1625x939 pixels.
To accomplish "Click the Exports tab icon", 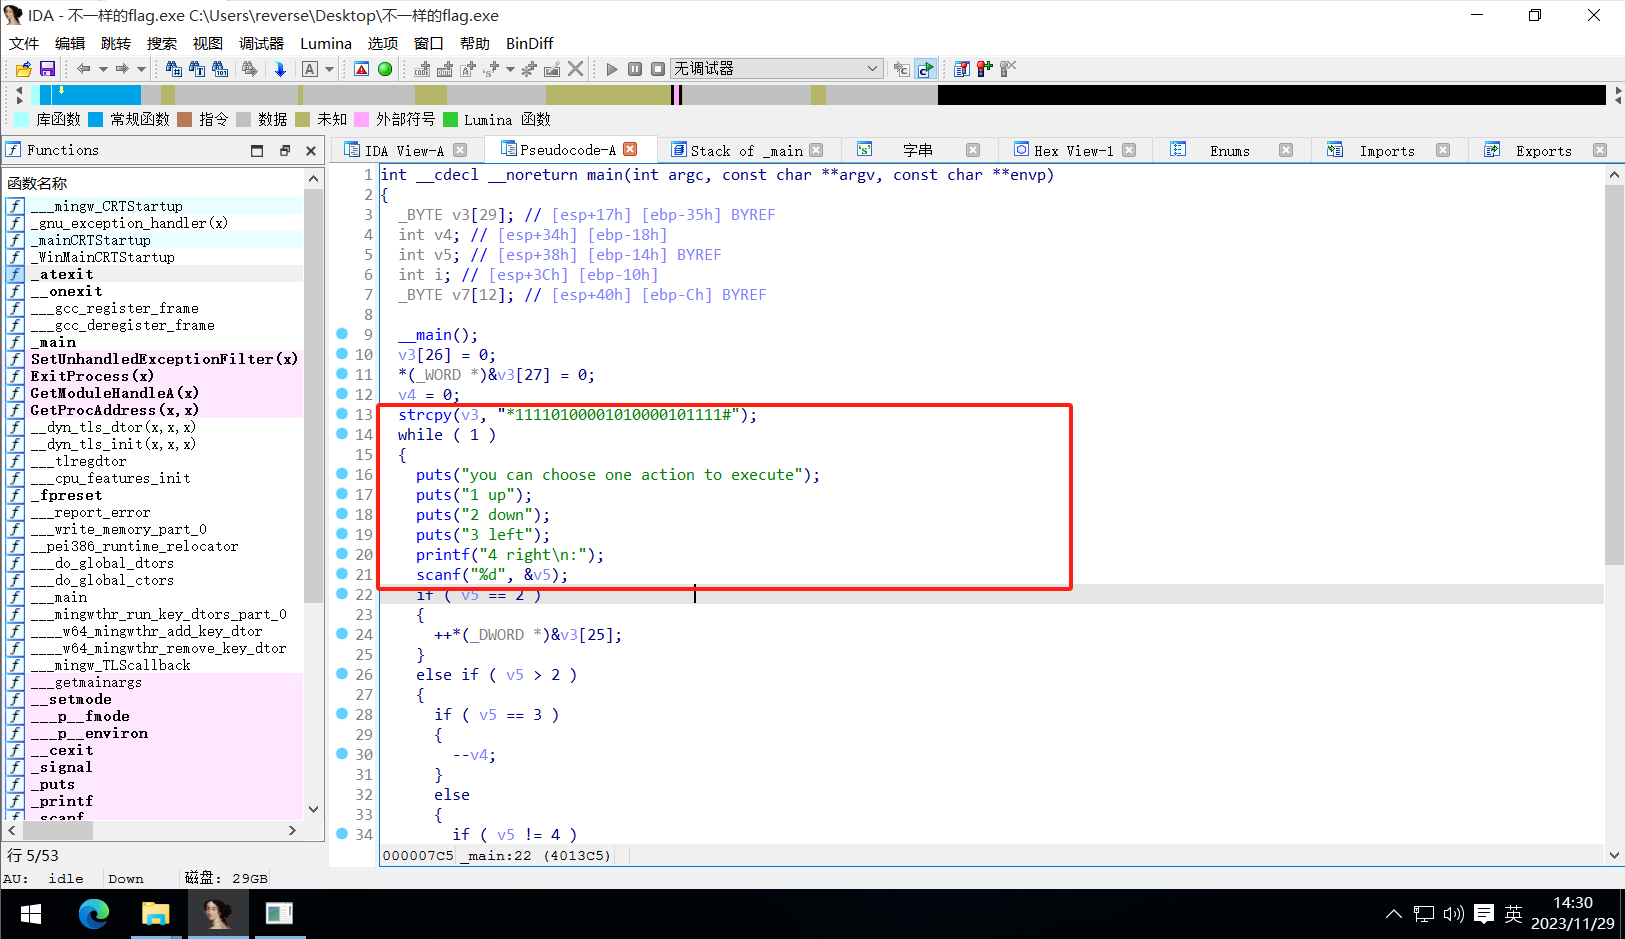I will [x=1492, y=150].
